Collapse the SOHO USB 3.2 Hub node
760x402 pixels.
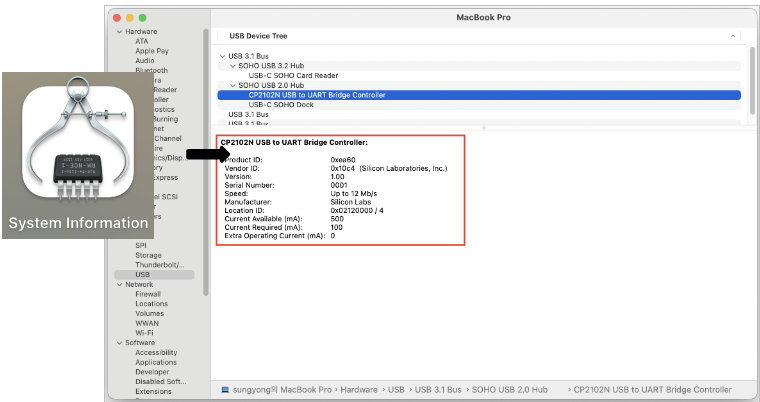[x=233, y=66]
